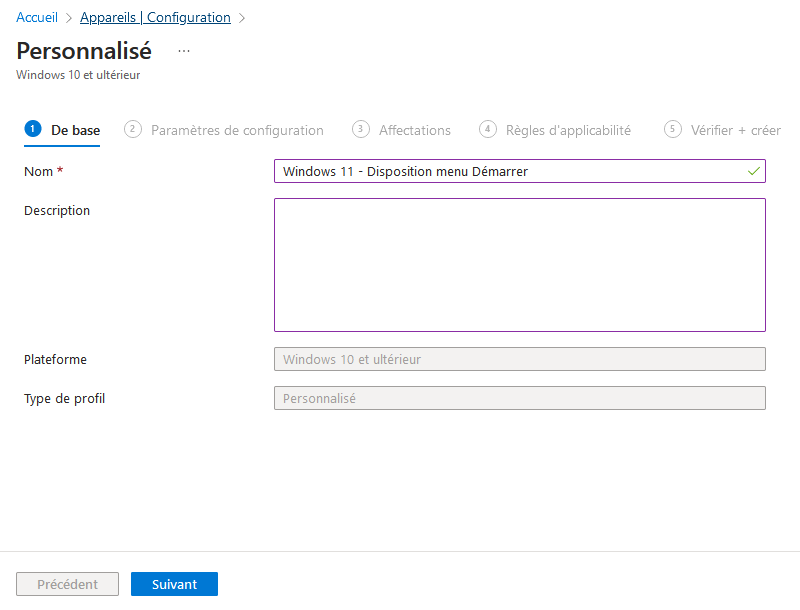This screenshot has height=610, width=800.
Task: Select step circle 3 of the wizard
Action: pos(360,129)
